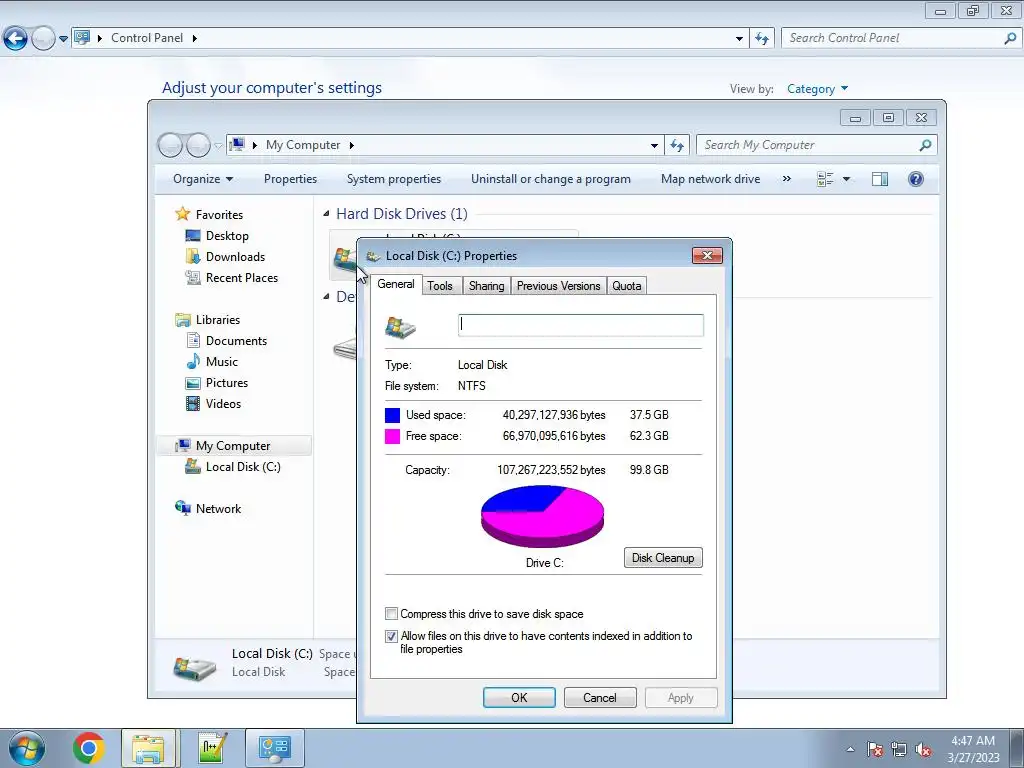Switch to Control Panel taskbar icon

pos(274,748)
